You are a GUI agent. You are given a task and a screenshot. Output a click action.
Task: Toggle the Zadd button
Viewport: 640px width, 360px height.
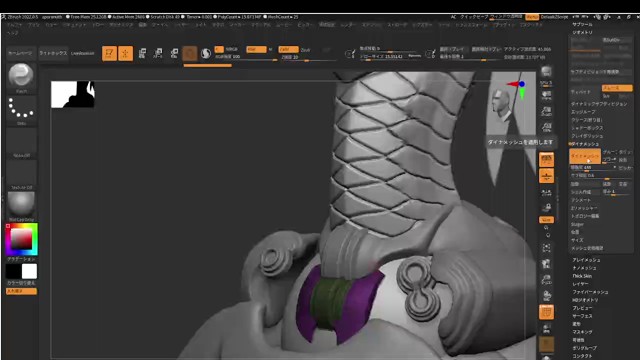pyautogui.click(x=288, y=49)
